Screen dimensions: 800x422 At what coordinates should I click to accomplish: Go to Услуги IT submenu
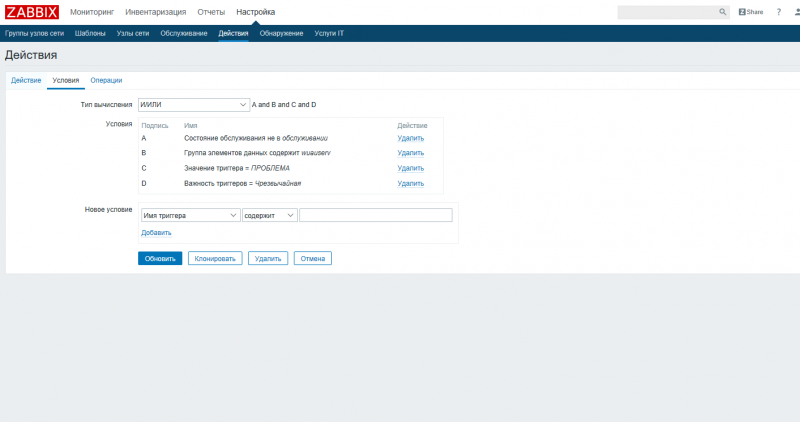pos(329,33)
